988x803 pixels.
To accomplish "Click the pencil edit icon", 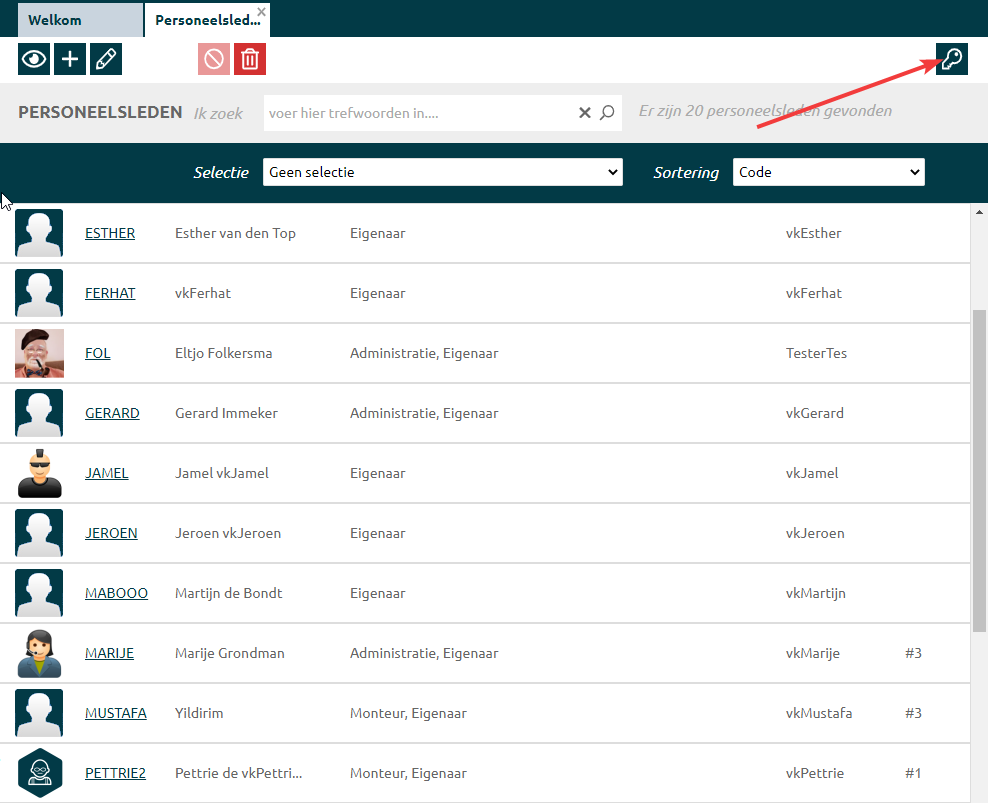I will [x=106, y=59].
